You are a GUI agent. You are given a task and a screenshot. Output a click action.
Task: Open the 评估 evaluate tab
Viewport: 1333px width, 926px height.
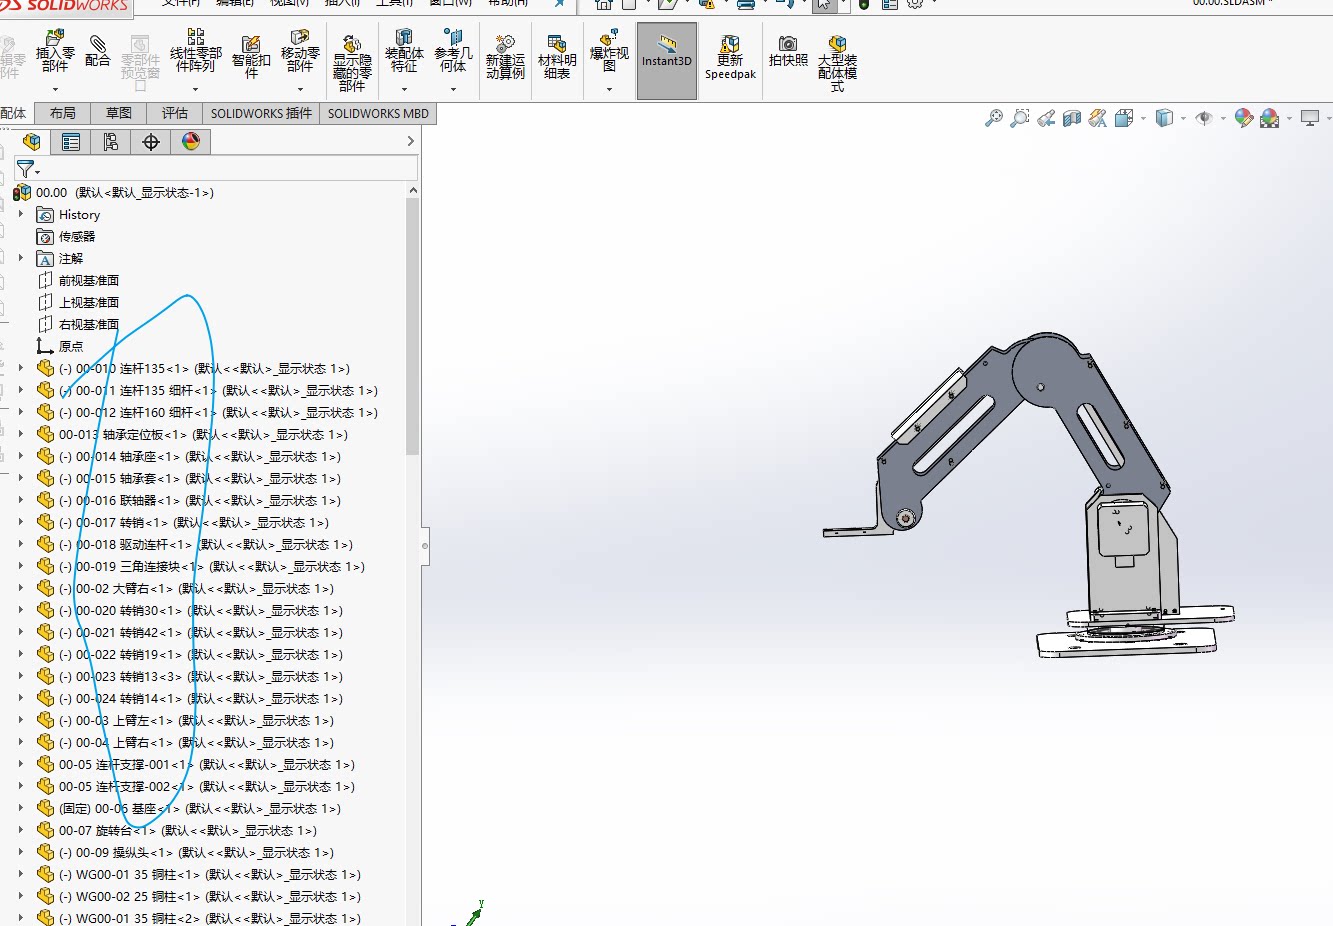[175, 113]
